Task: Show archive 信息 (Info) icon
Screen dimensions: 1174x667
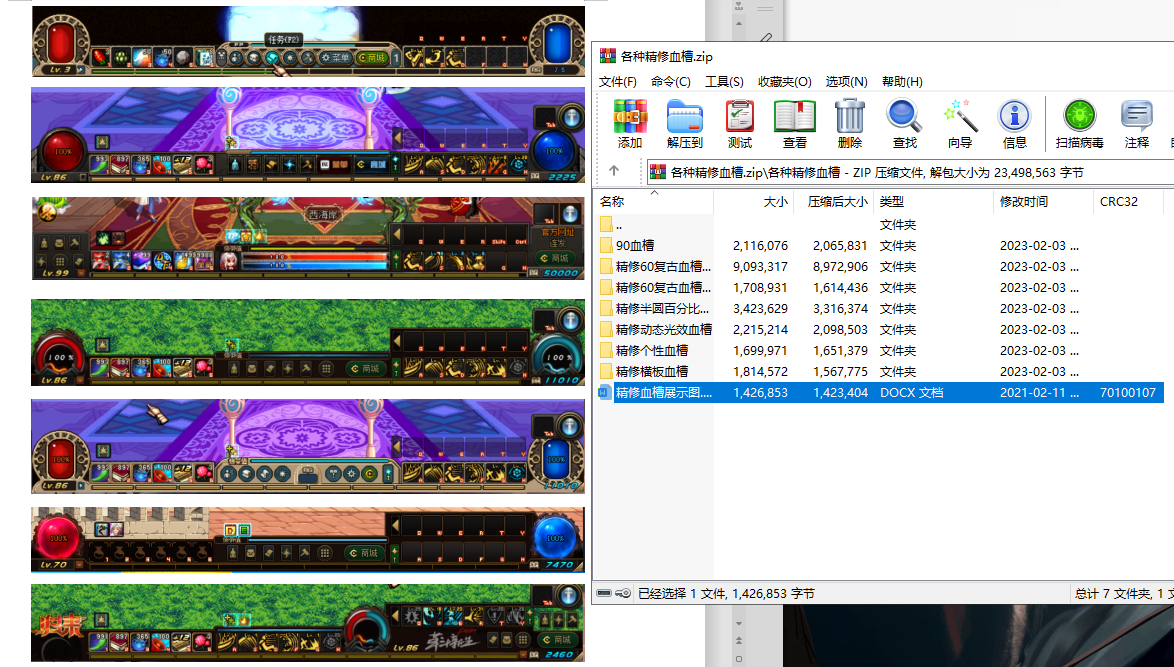Action: tap(1014, 123)
